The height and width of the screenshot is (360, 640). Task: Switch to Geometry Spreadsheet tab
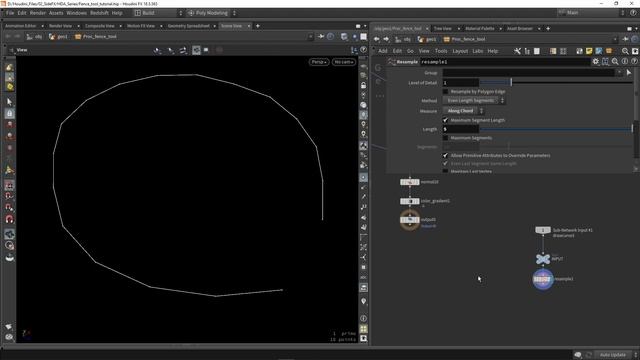[189, 26]
